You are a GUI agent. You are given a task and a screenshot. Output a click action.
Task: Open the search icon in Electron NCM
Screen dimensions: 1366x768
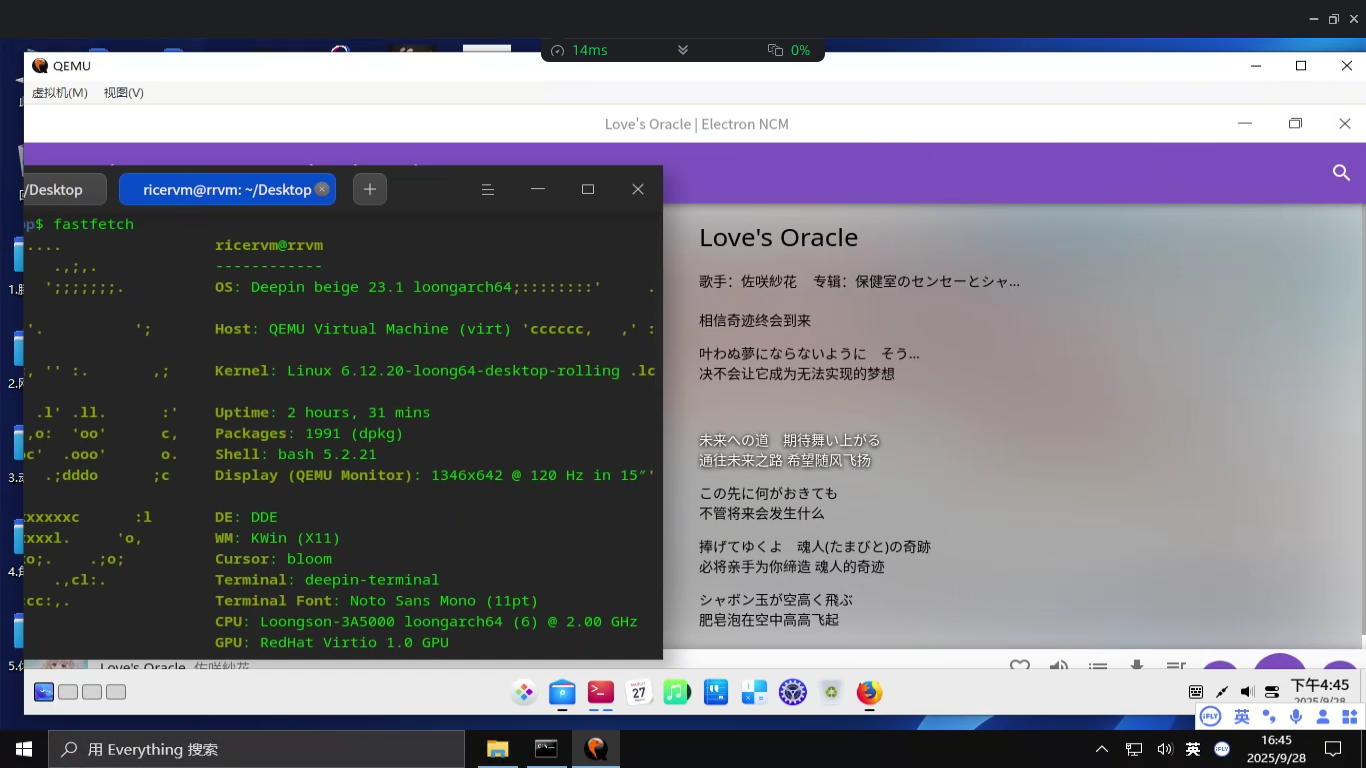pos(1341,173)
